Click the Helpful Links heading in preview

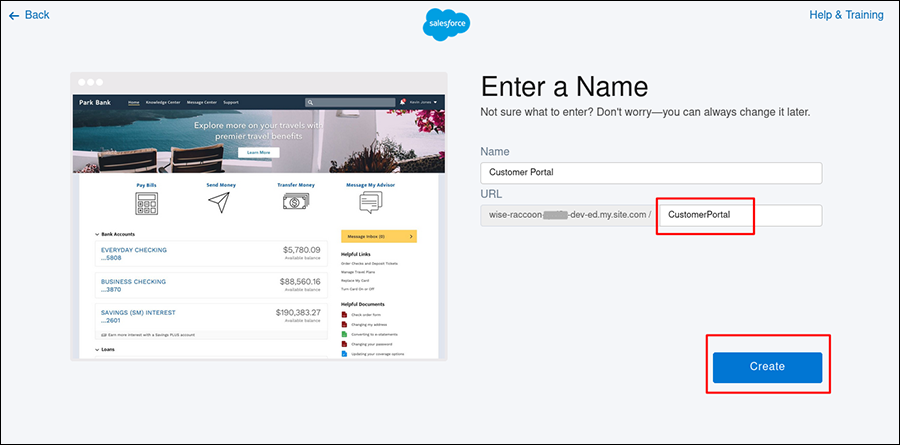click(x=356, y=254)
